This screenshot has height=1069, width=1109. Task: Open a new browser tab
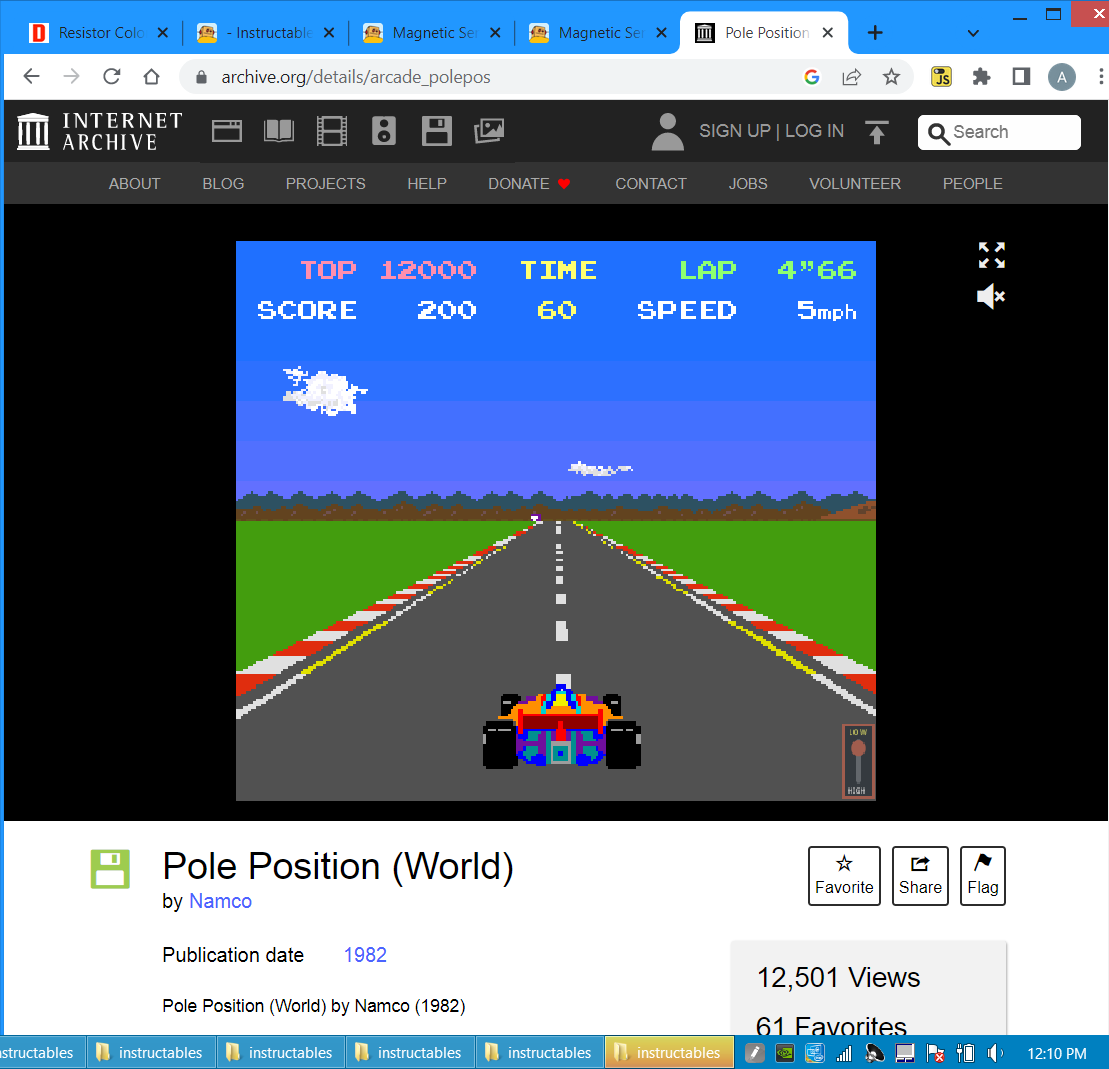click(x=875, y=33)
